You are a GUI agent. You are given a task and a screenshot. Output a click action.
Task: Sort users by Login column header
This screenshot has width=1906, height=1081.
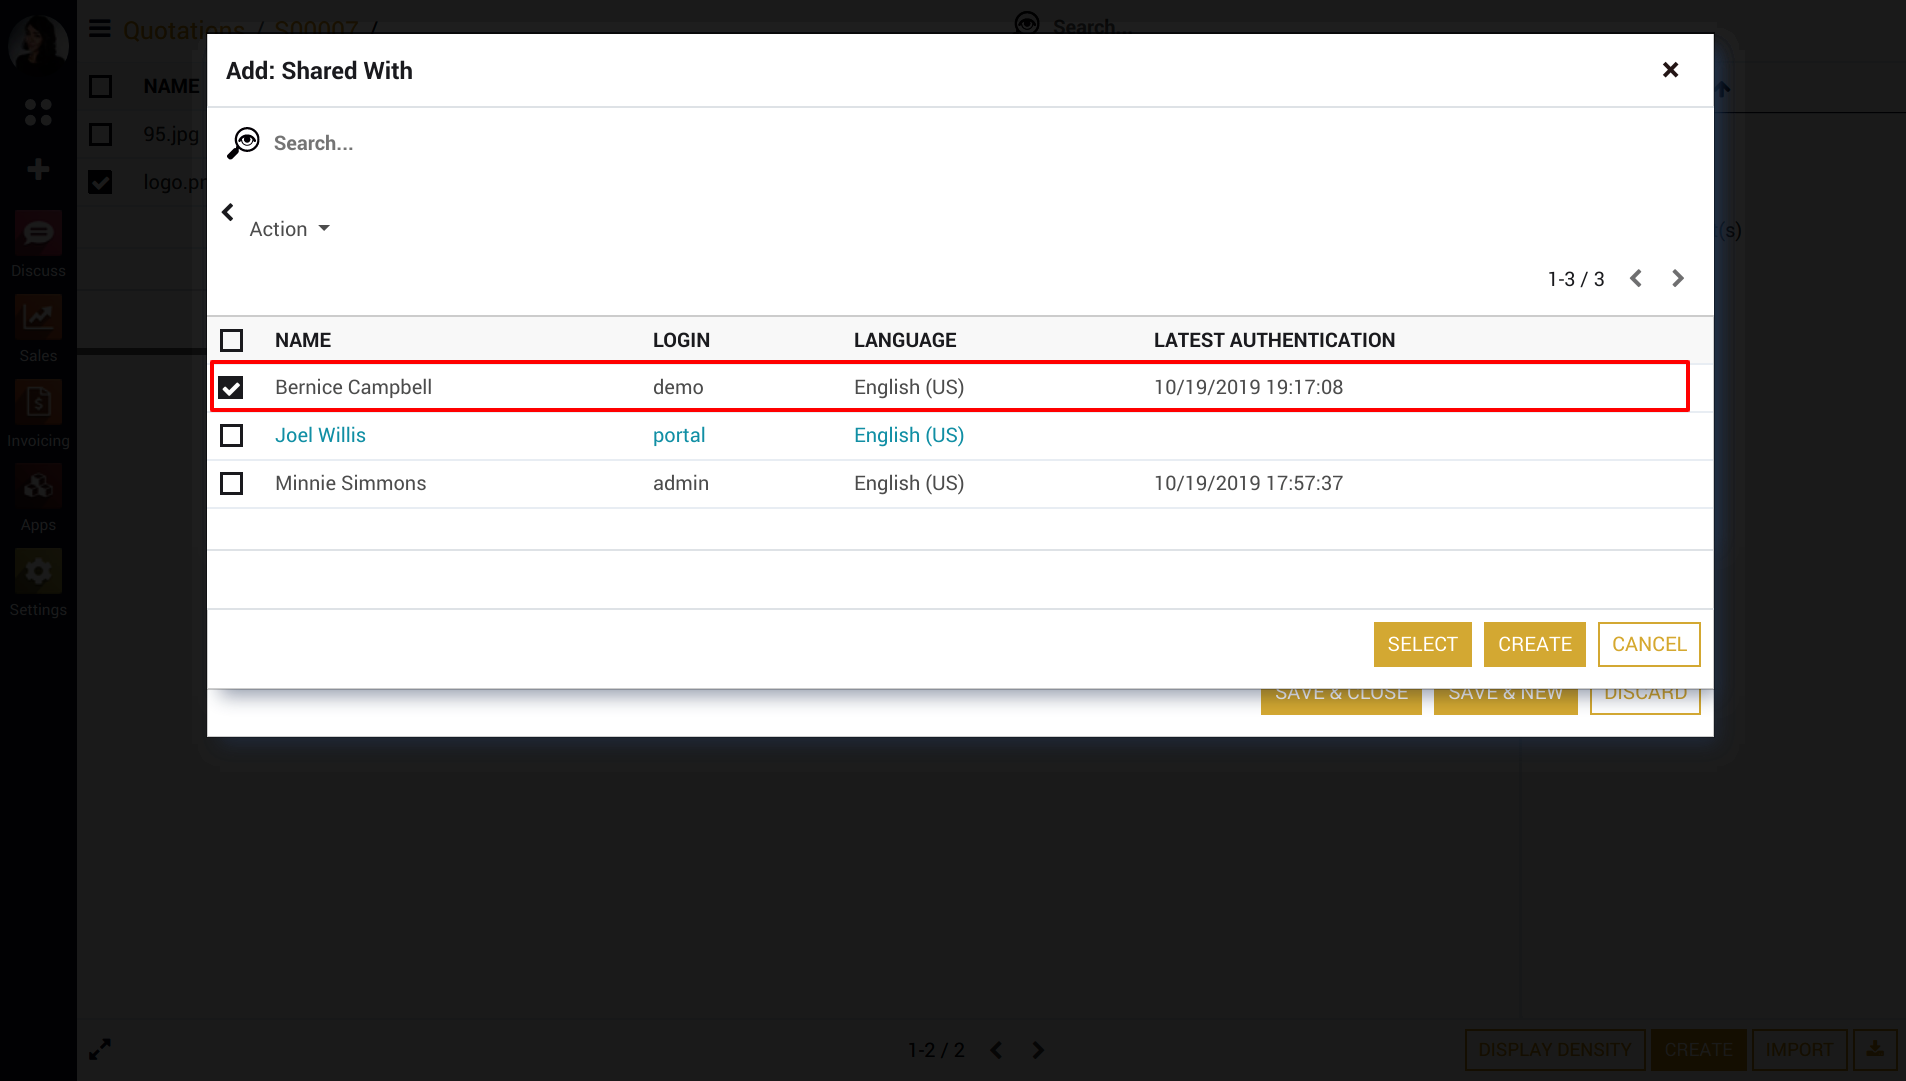[681, 341]
